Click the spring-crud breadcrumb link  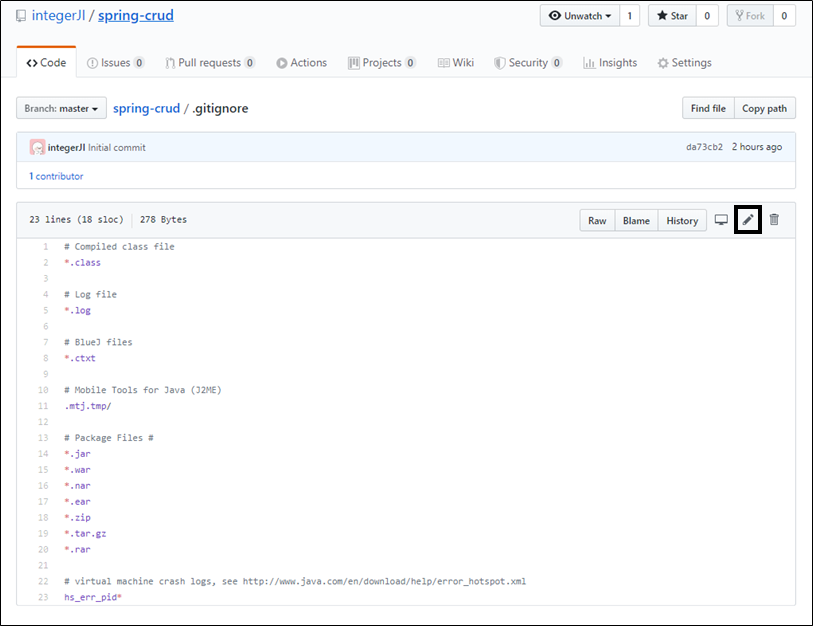point(146,108)
